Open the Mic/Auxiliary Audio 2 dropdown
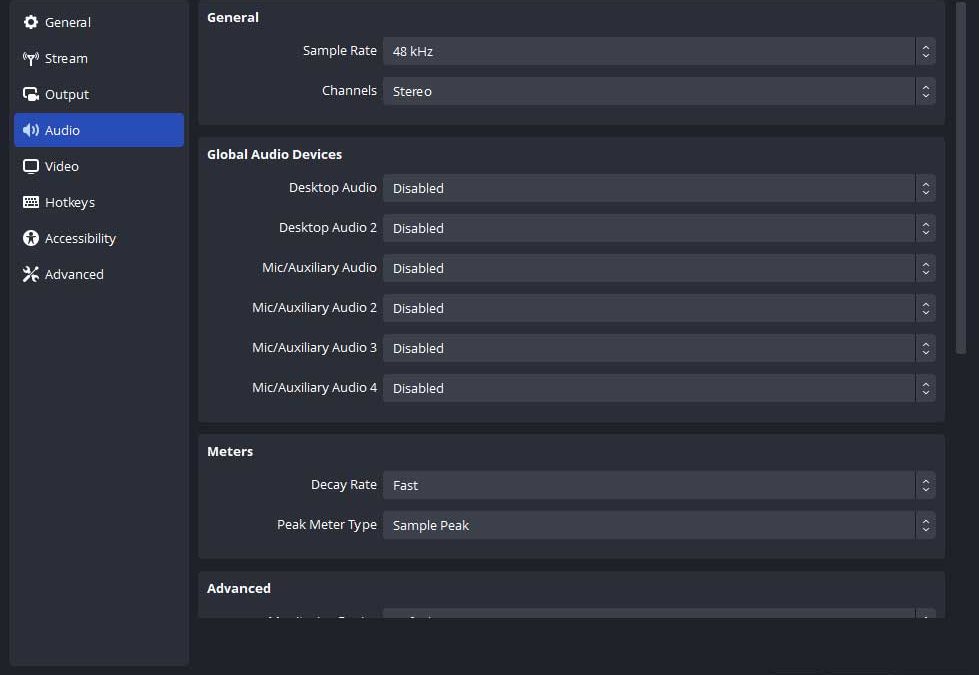 (658, 308)
